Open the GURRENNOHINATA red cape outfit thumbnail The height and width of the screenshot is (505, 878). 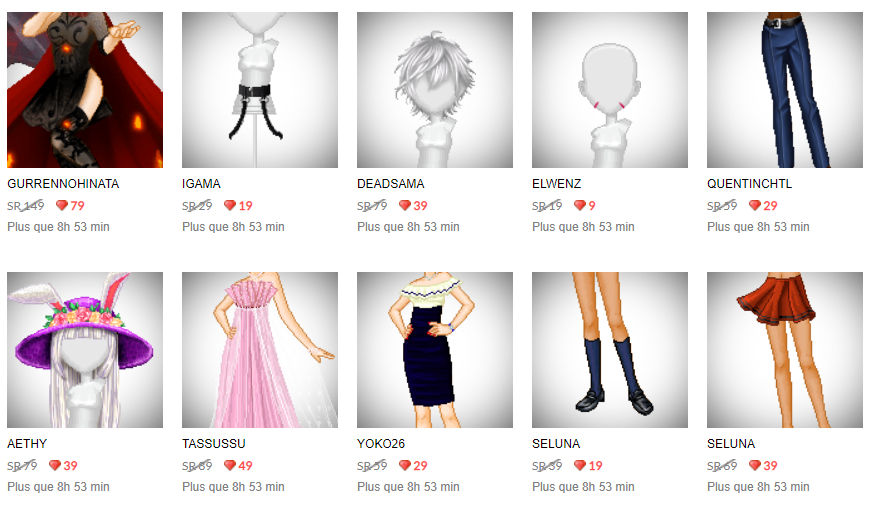click(x=85, y=90)
